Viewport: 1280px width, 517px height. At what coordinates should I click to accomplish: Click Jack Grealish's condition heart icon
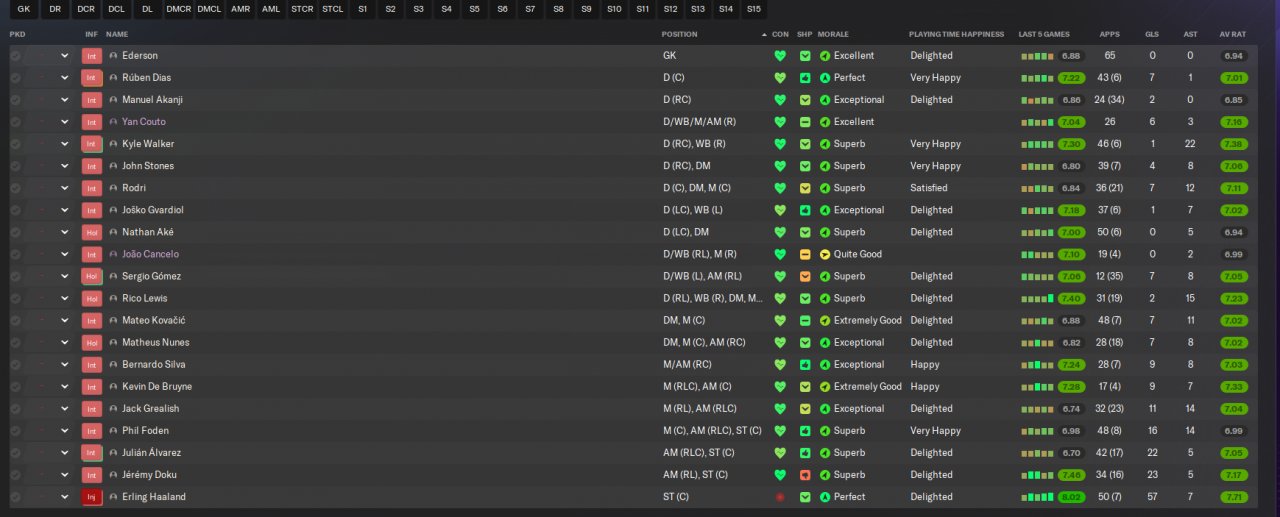tap(780, 409)
